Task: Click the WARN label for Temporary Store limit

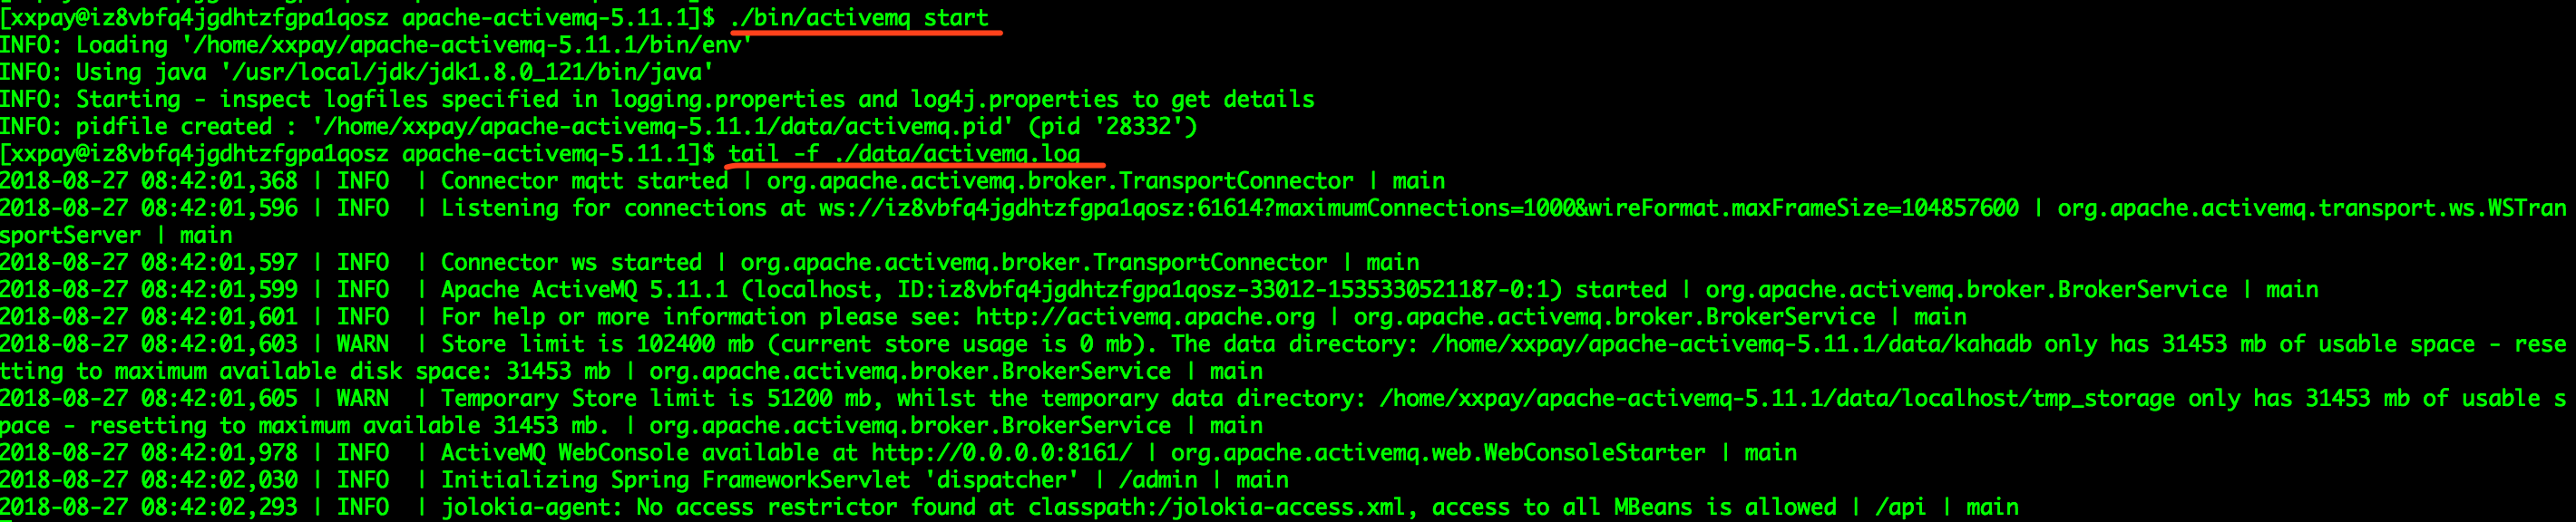Action: point(363,398)
